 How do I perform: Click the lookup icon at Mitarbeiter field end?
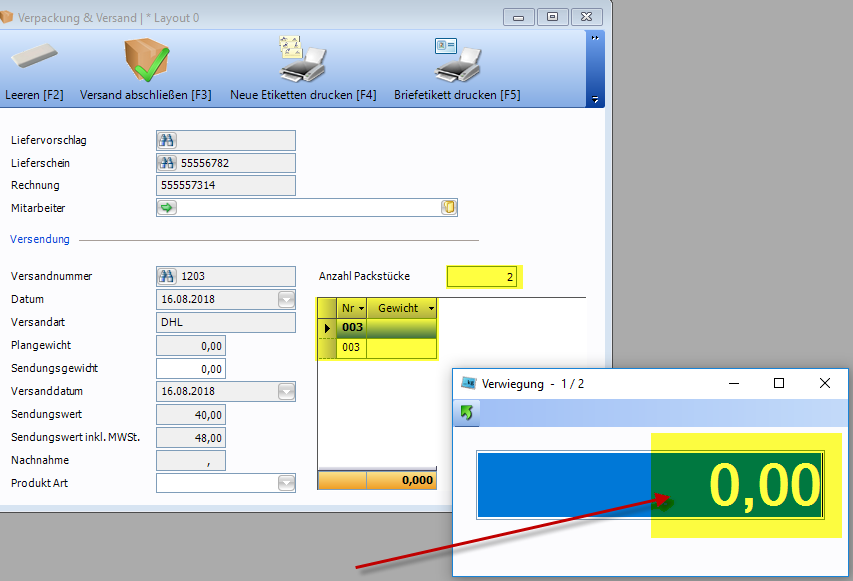(449, 208)
